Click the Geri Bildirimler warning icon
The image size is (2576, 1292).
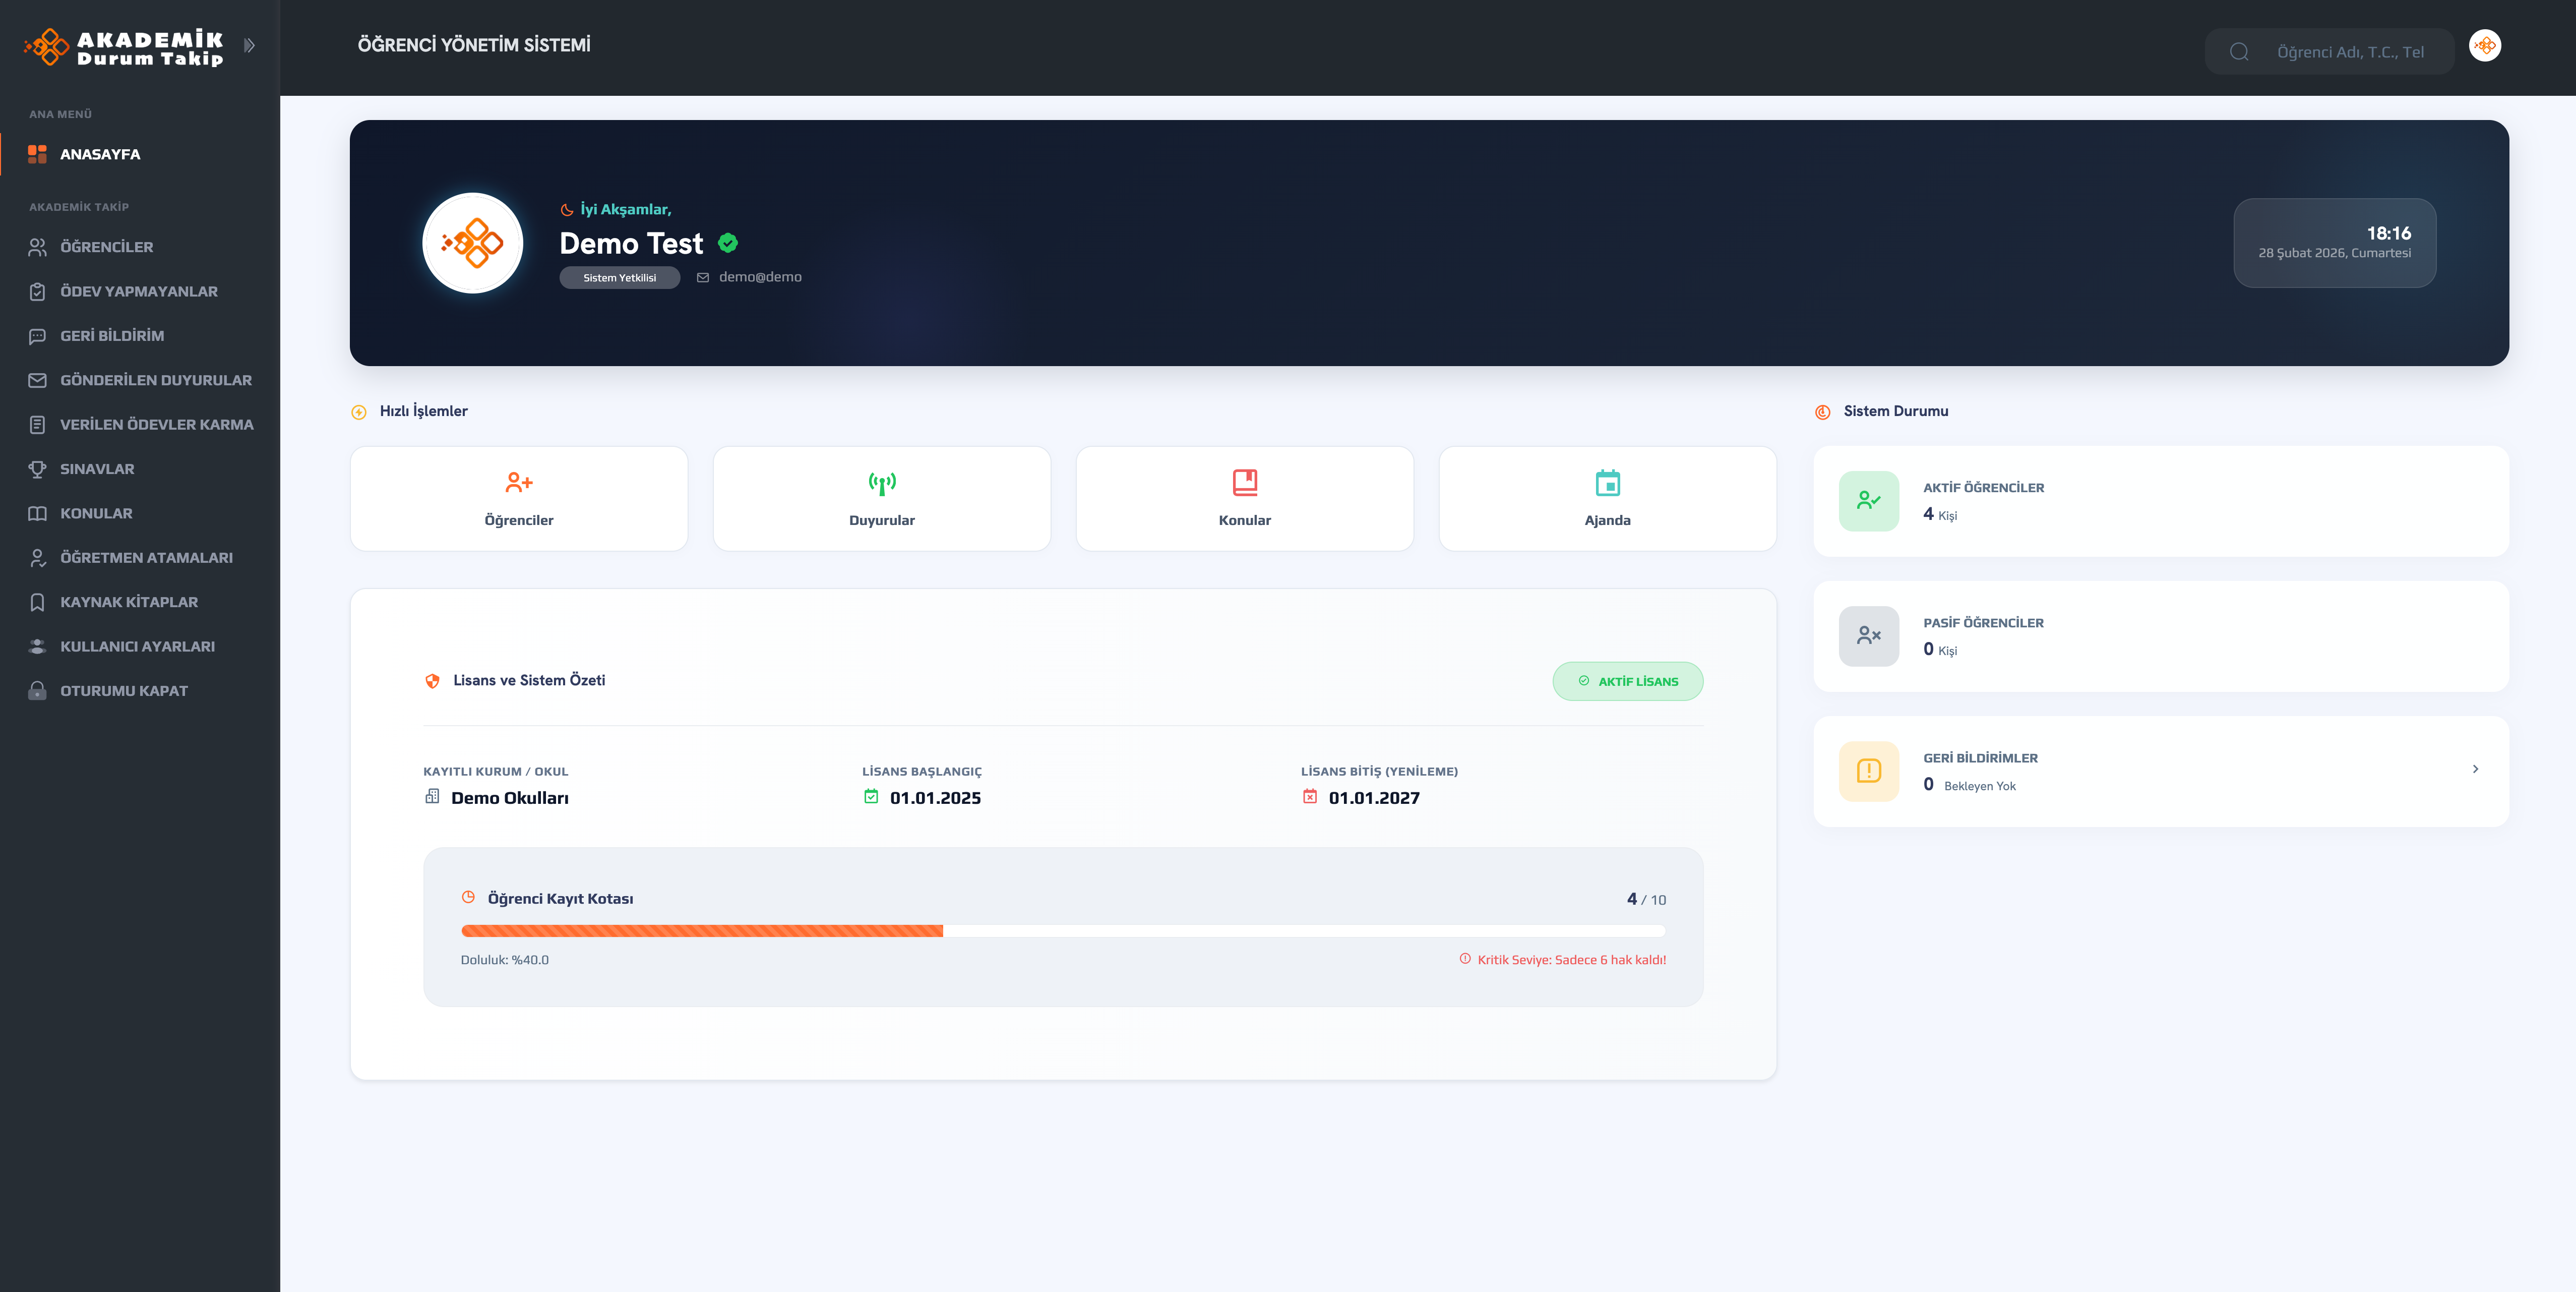[x=1868, y=771]
